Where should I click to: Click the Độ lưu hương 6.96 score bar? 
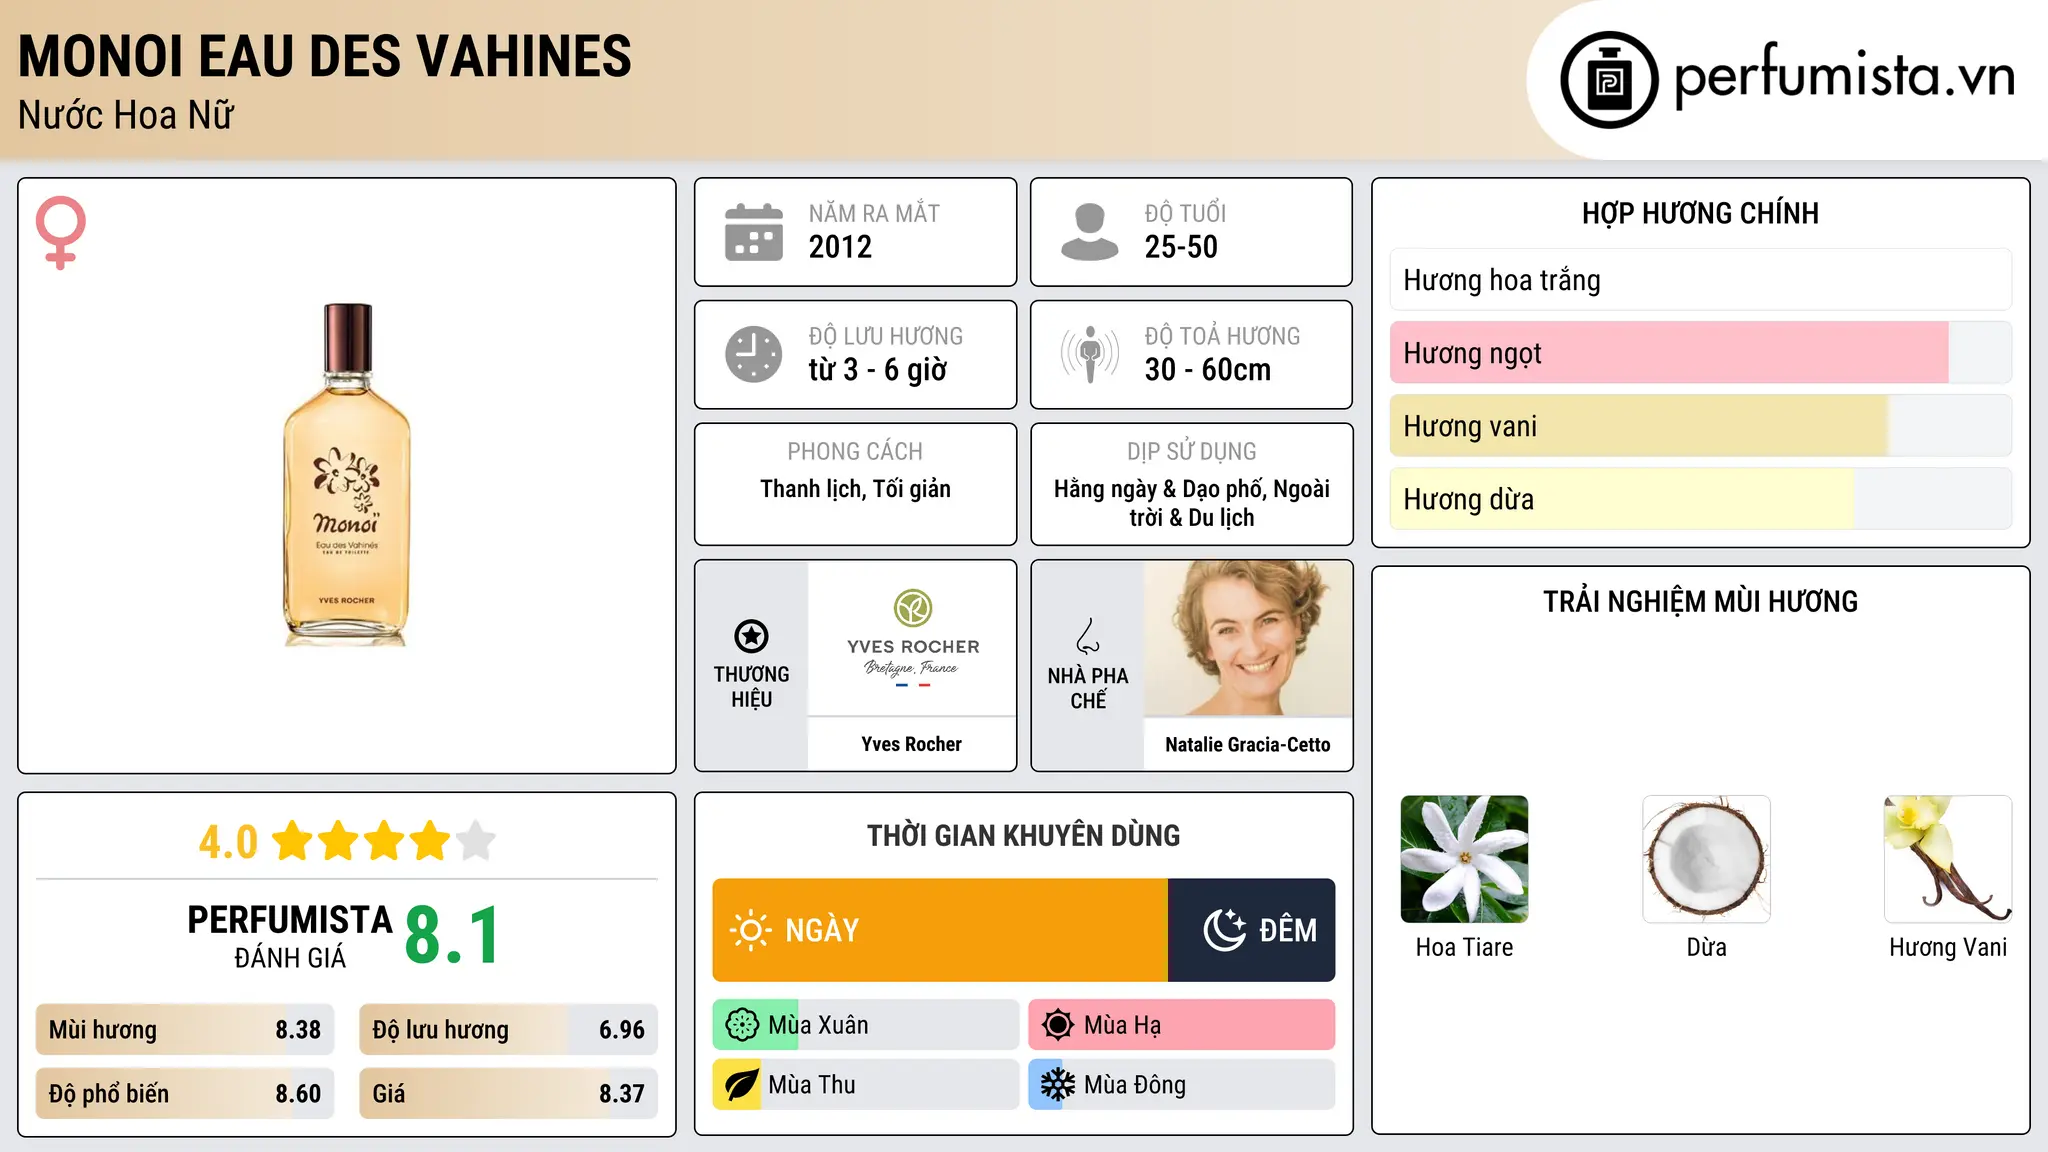pyautogui.click(x=509, y=1030)
